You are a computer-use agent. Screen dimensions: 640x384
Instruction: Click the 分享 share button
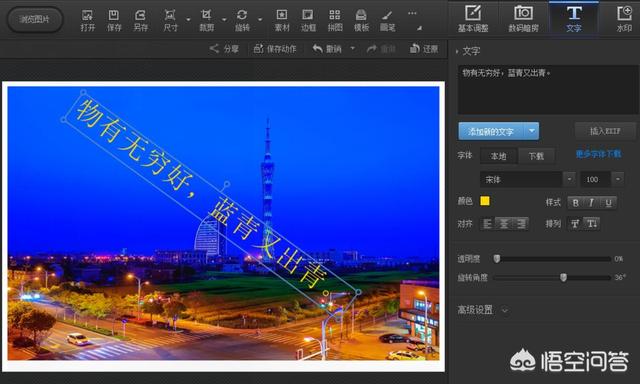pos(224,49)
